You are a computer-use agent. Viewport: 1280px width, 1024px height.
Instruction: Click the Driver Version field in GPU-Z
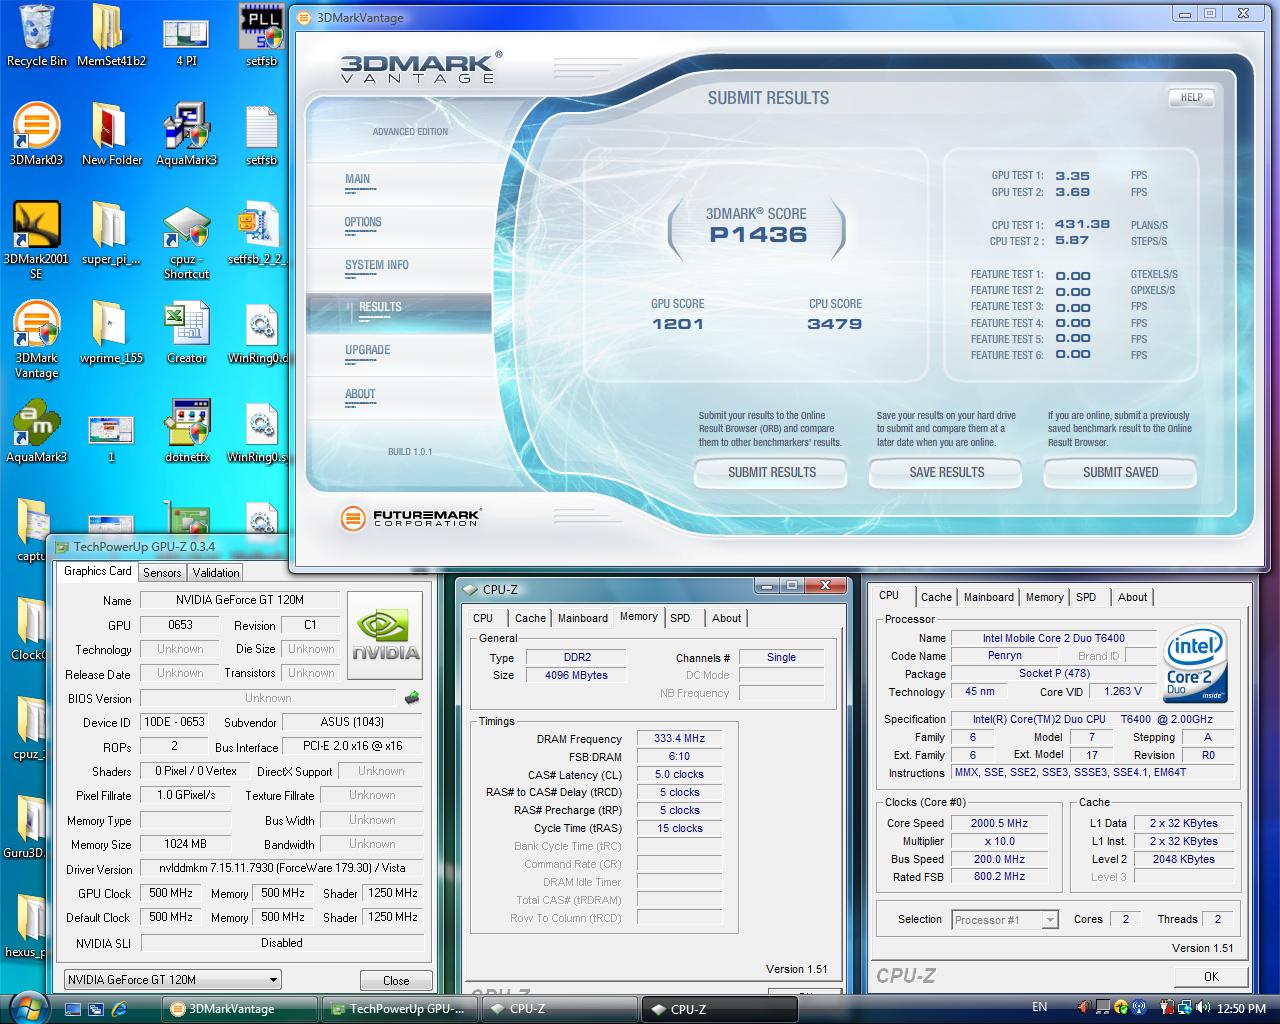281,868
